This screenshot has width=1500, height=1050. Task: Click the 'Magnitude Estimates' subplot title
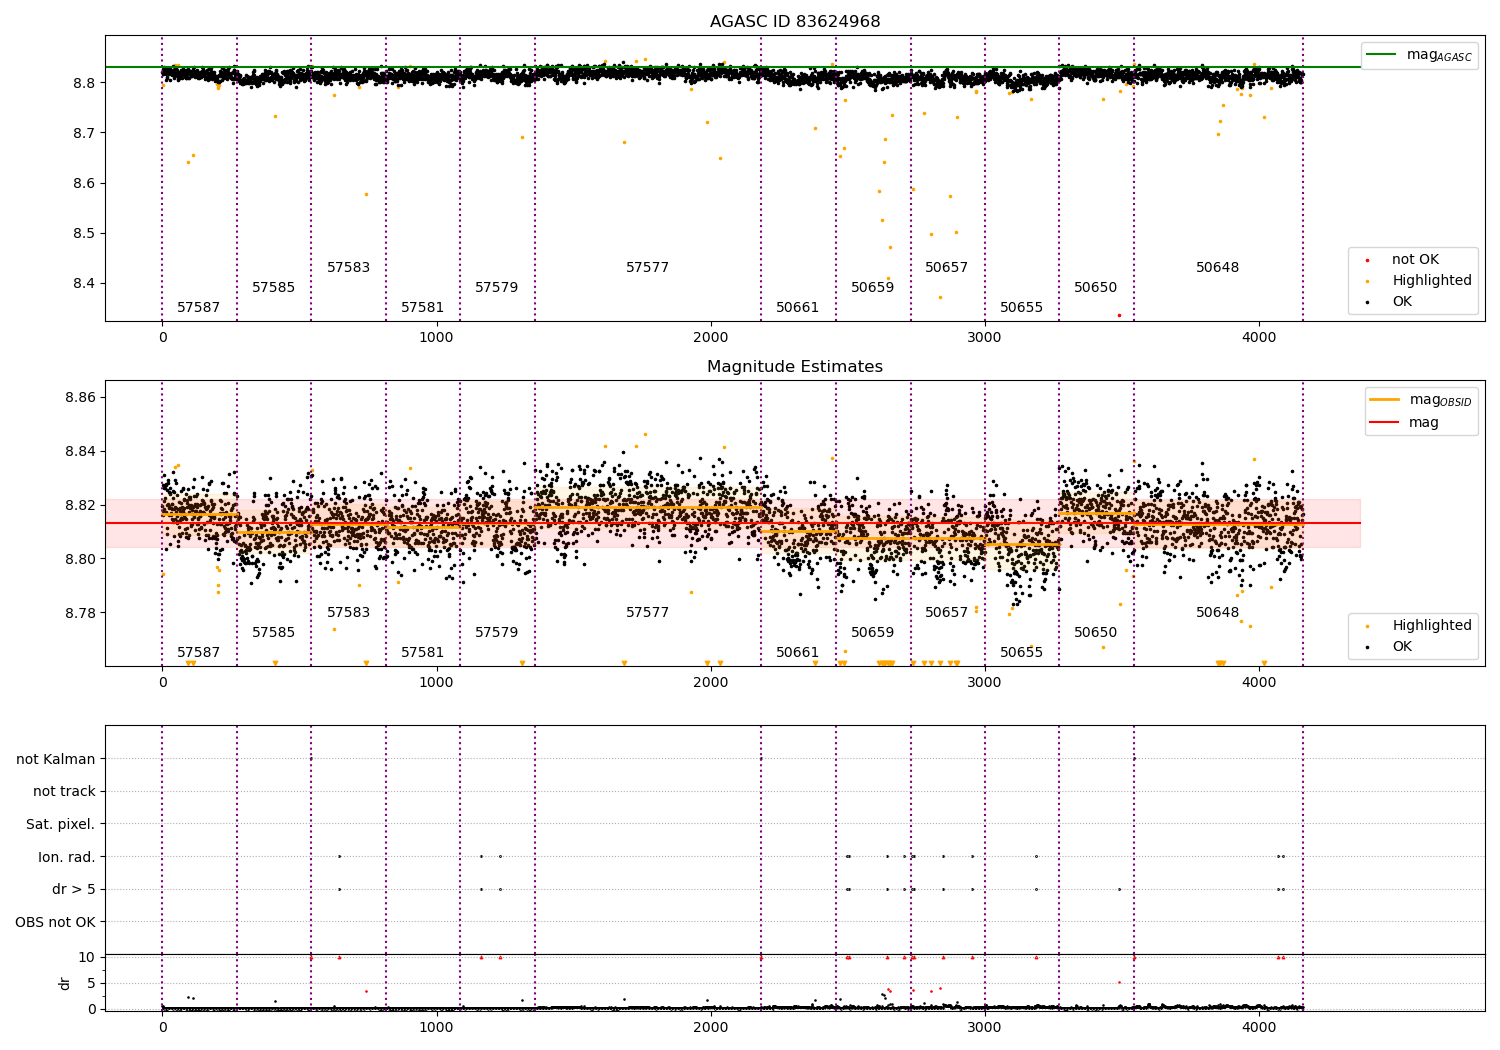795,367
